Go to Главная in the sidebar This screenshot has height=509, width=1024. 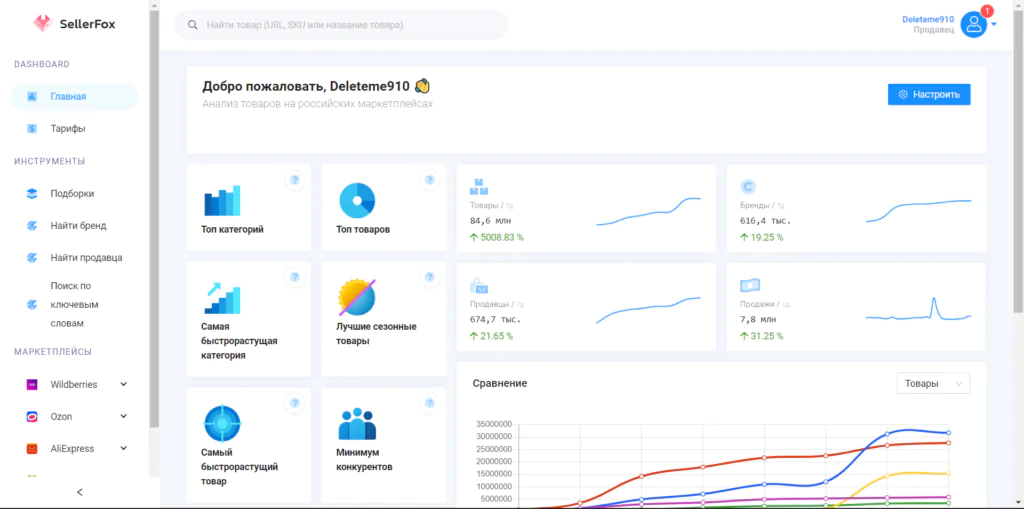click(68, 97)
